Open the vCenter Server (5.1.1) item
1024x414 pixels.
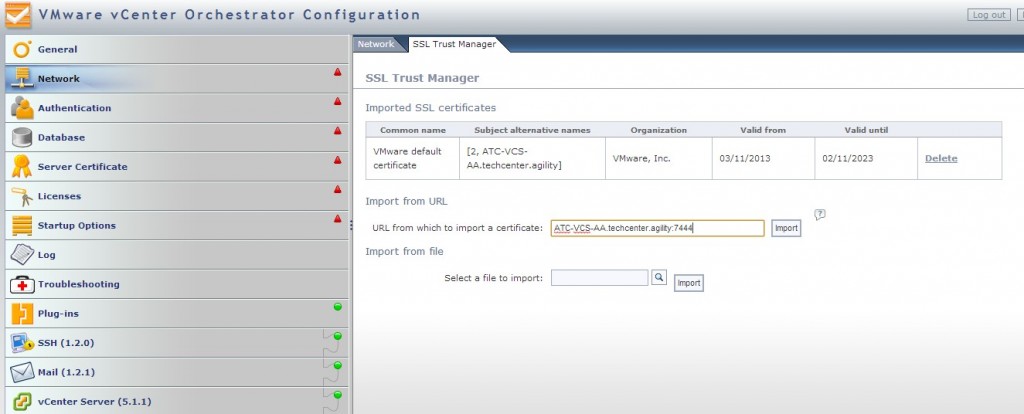pyautogui.click(x=176, y=401)
